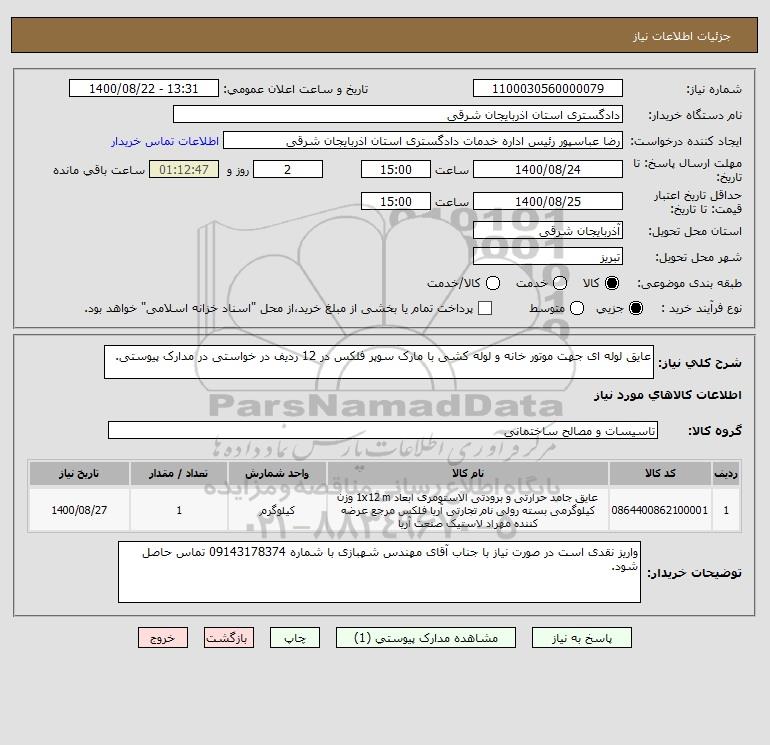This screenshot has width=770, height=745.
Task: Click the general need description text box
Action: click(x=379, y=362)
